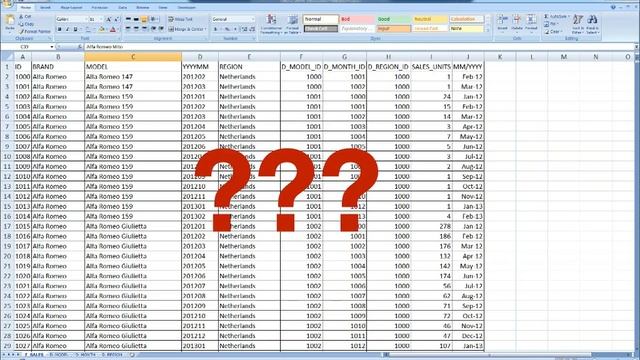640x360 pixels.
Task: Click the Font Color icon
Action: click(113, 29)
